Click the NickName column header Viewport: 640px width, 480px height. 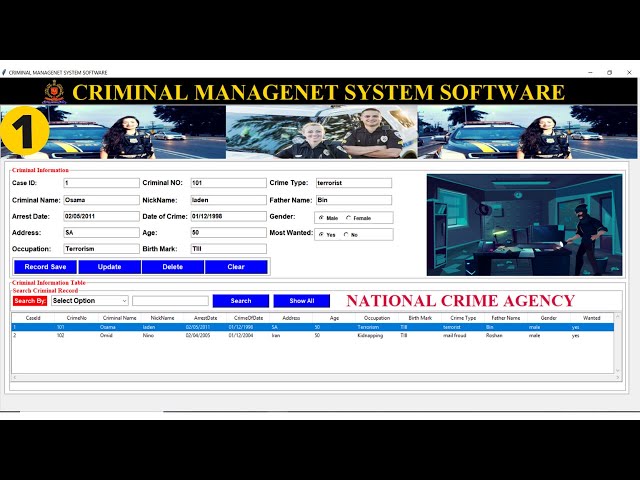click(162, 318)
